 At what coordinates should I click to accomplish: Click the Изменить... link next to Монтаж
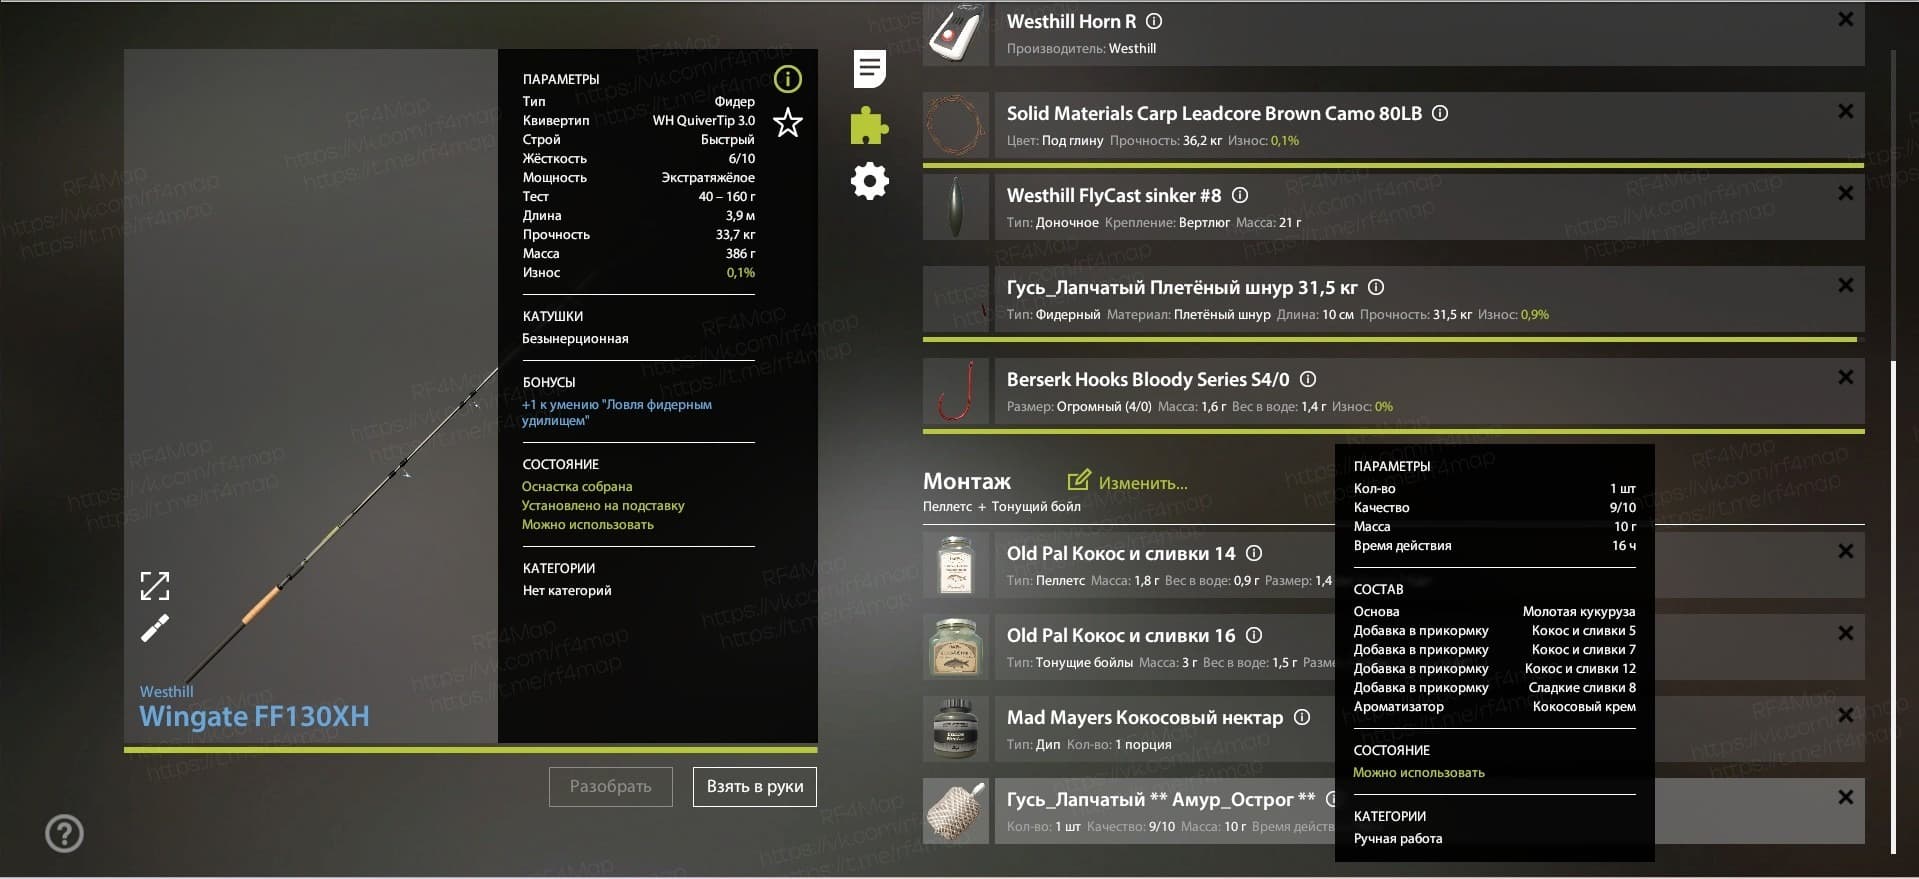[1128, 482]
